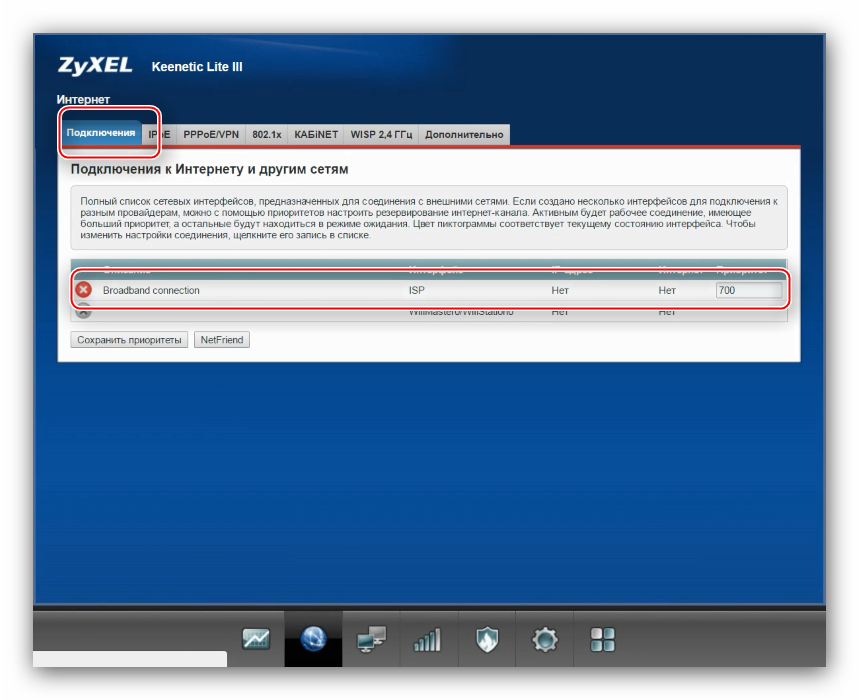Open the system settings gear icon
859x700 pixels.
coord(545,639)
